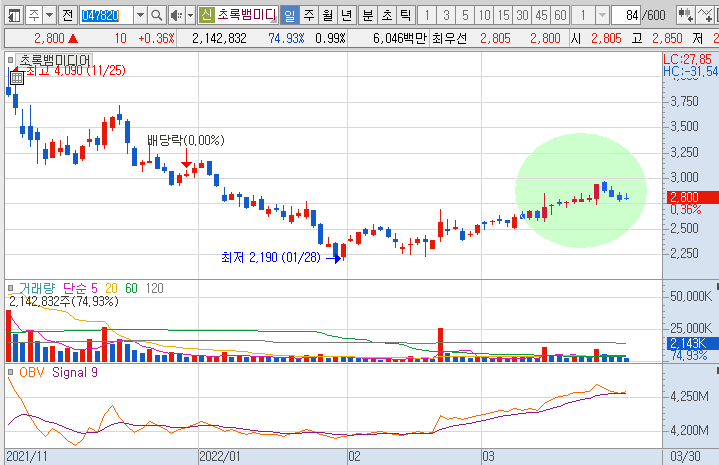Click the 2021/11 date axis label

coord(27,457)
